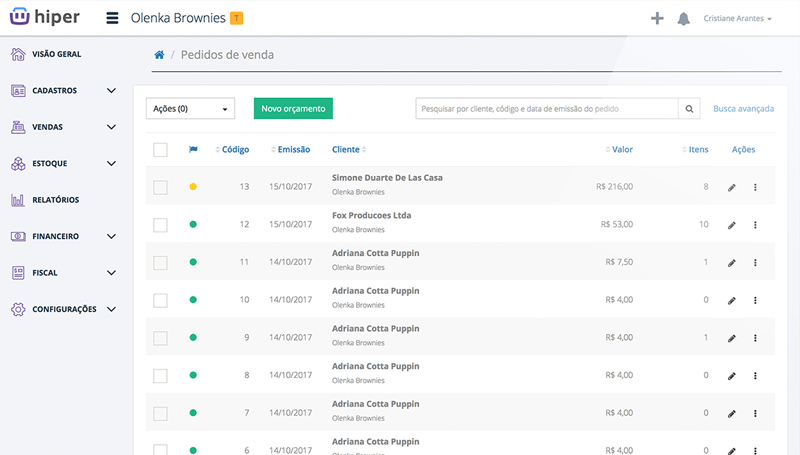The height and width of the screenshot is (455, 800).
Task: Select all orders with header checkbox
Action: 161,150
